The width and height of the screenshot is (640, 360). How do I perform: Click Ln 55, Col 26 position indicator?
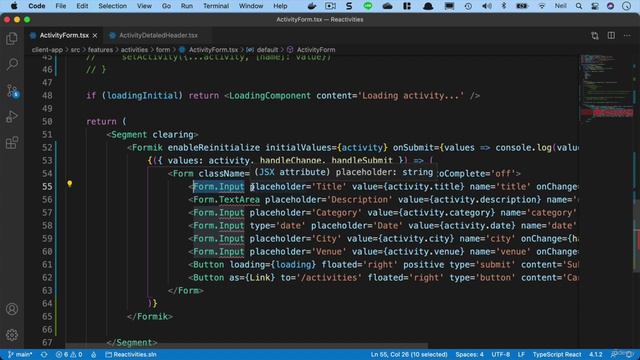(x=409, y=354)
